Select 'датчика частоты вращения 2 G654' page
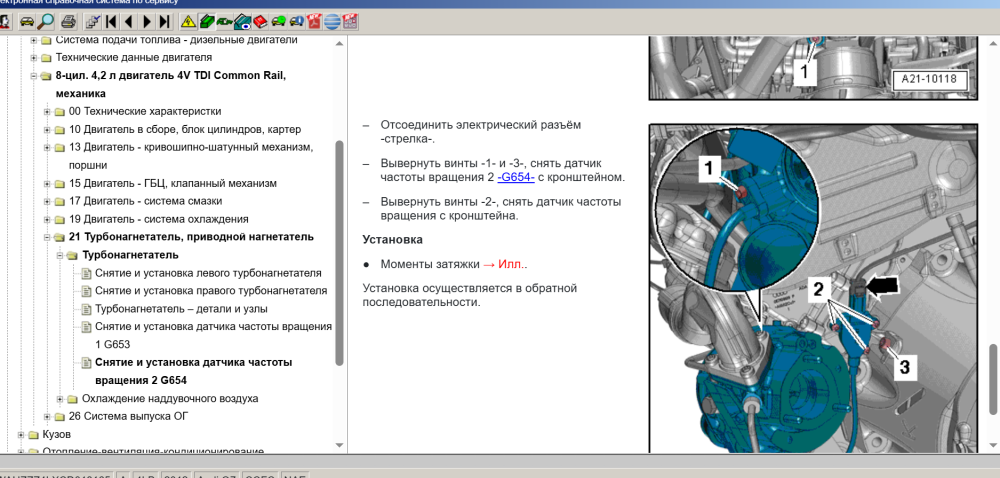The image size is (1000, 478). pyautogui.click(x=194, y=371)
